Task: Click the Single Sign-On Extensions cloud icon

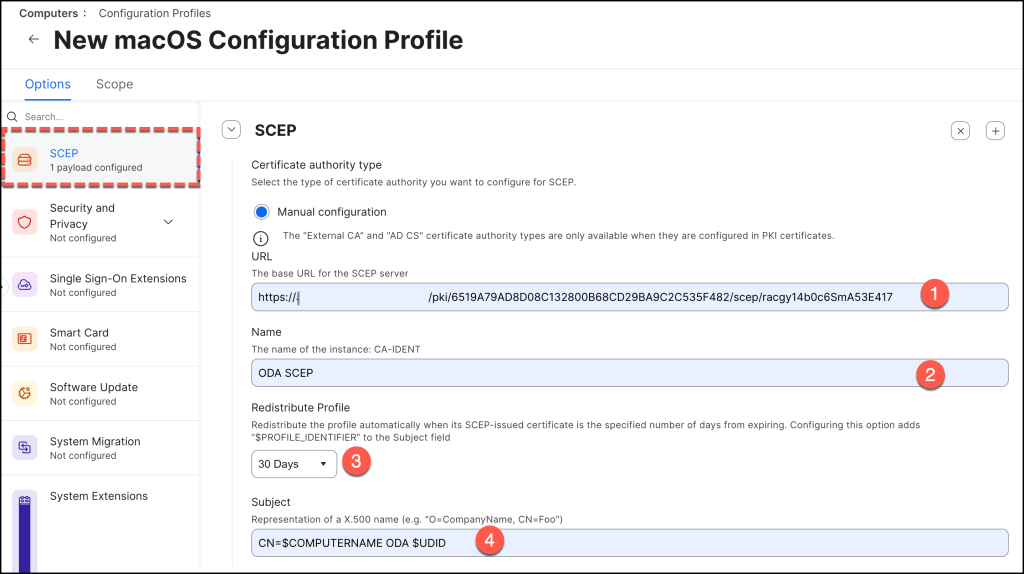Action: [26, 285]
